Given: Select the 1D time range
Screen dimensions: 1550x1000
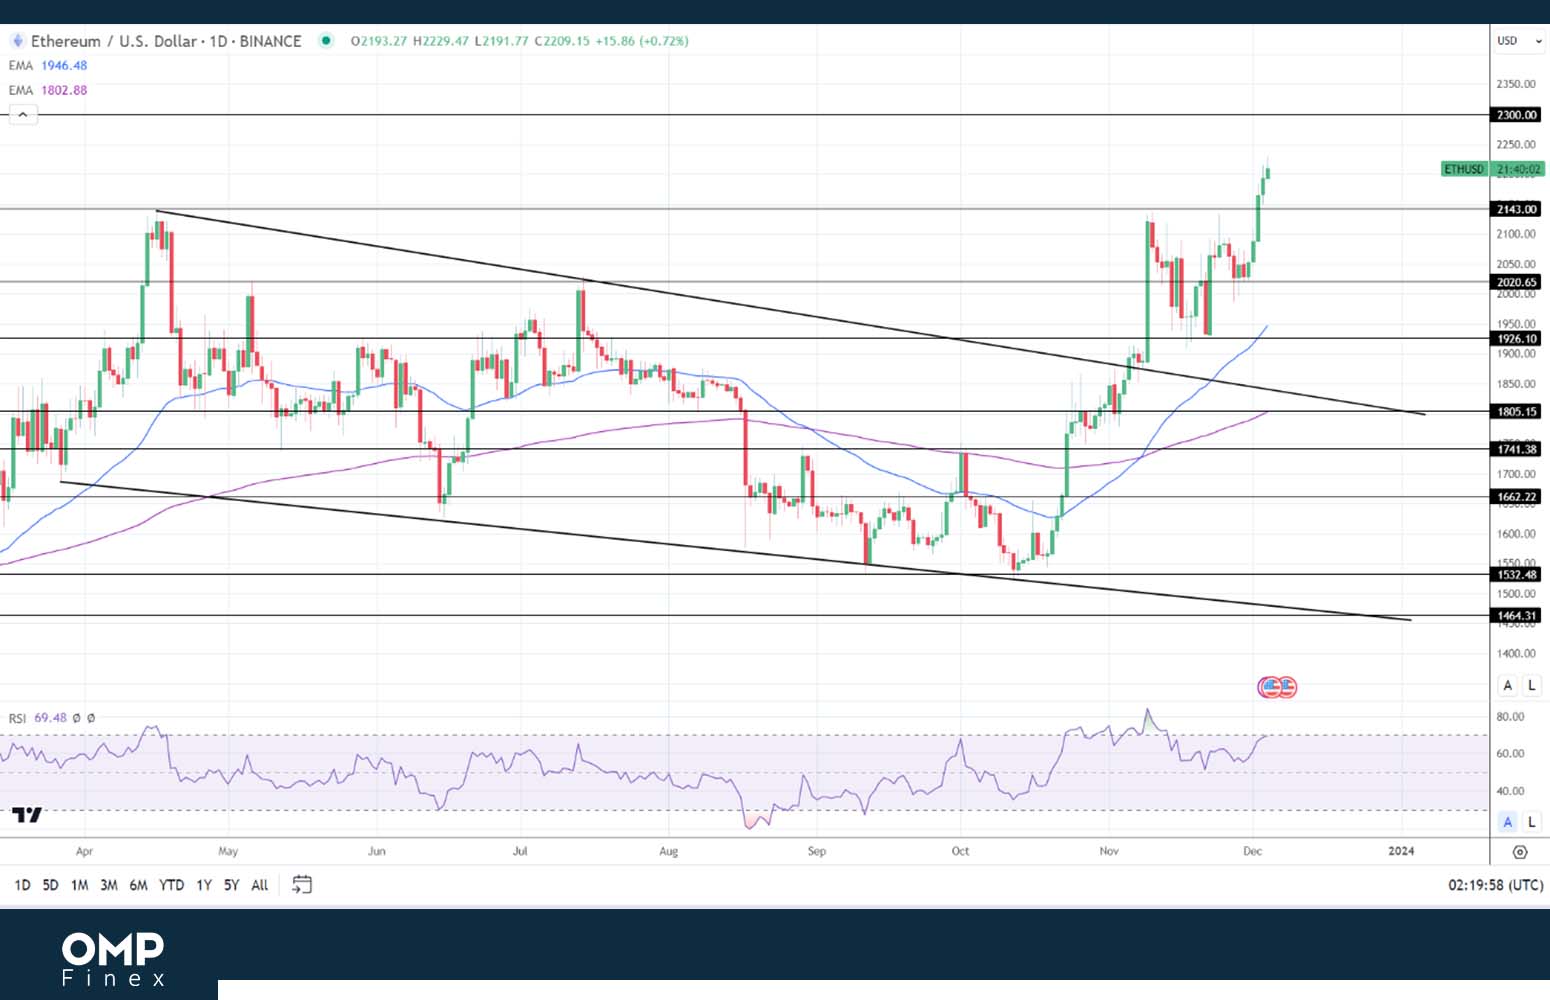Looking at the screenshot, I should (x=22, y=885).
